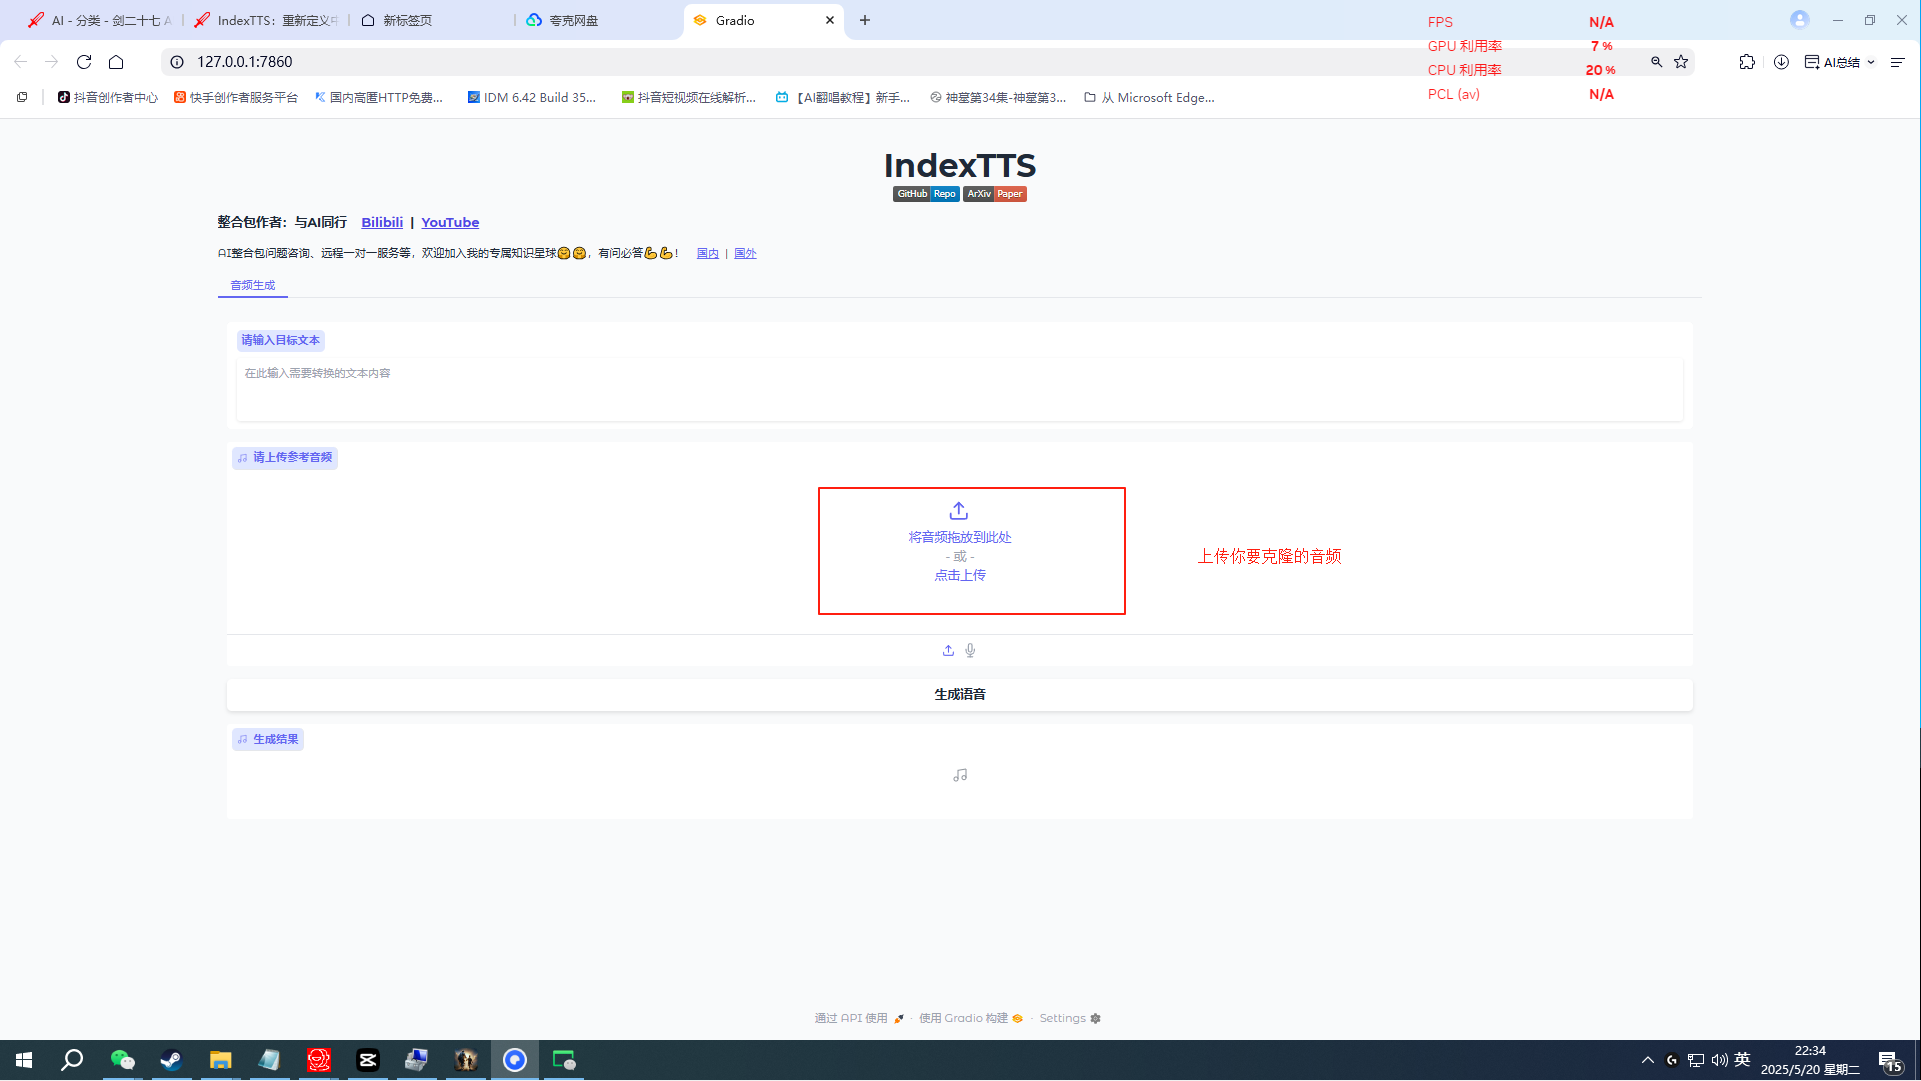
Task: Switch to the 音频生成 tab
Action: [x=253, y=286]
